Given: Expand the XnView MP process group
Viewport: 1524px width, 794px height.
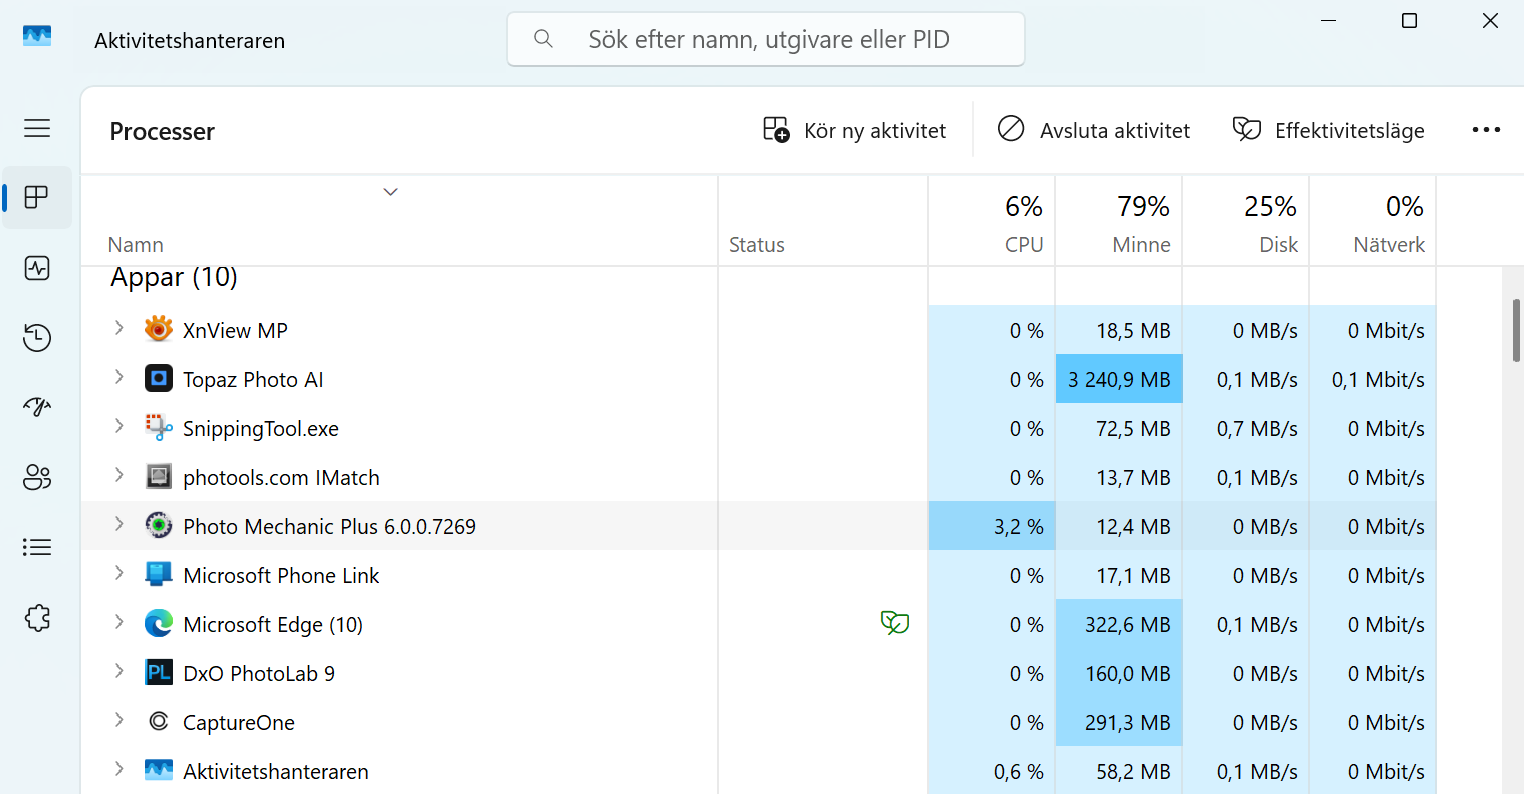Looking at the screenshot, I should 119,329.
